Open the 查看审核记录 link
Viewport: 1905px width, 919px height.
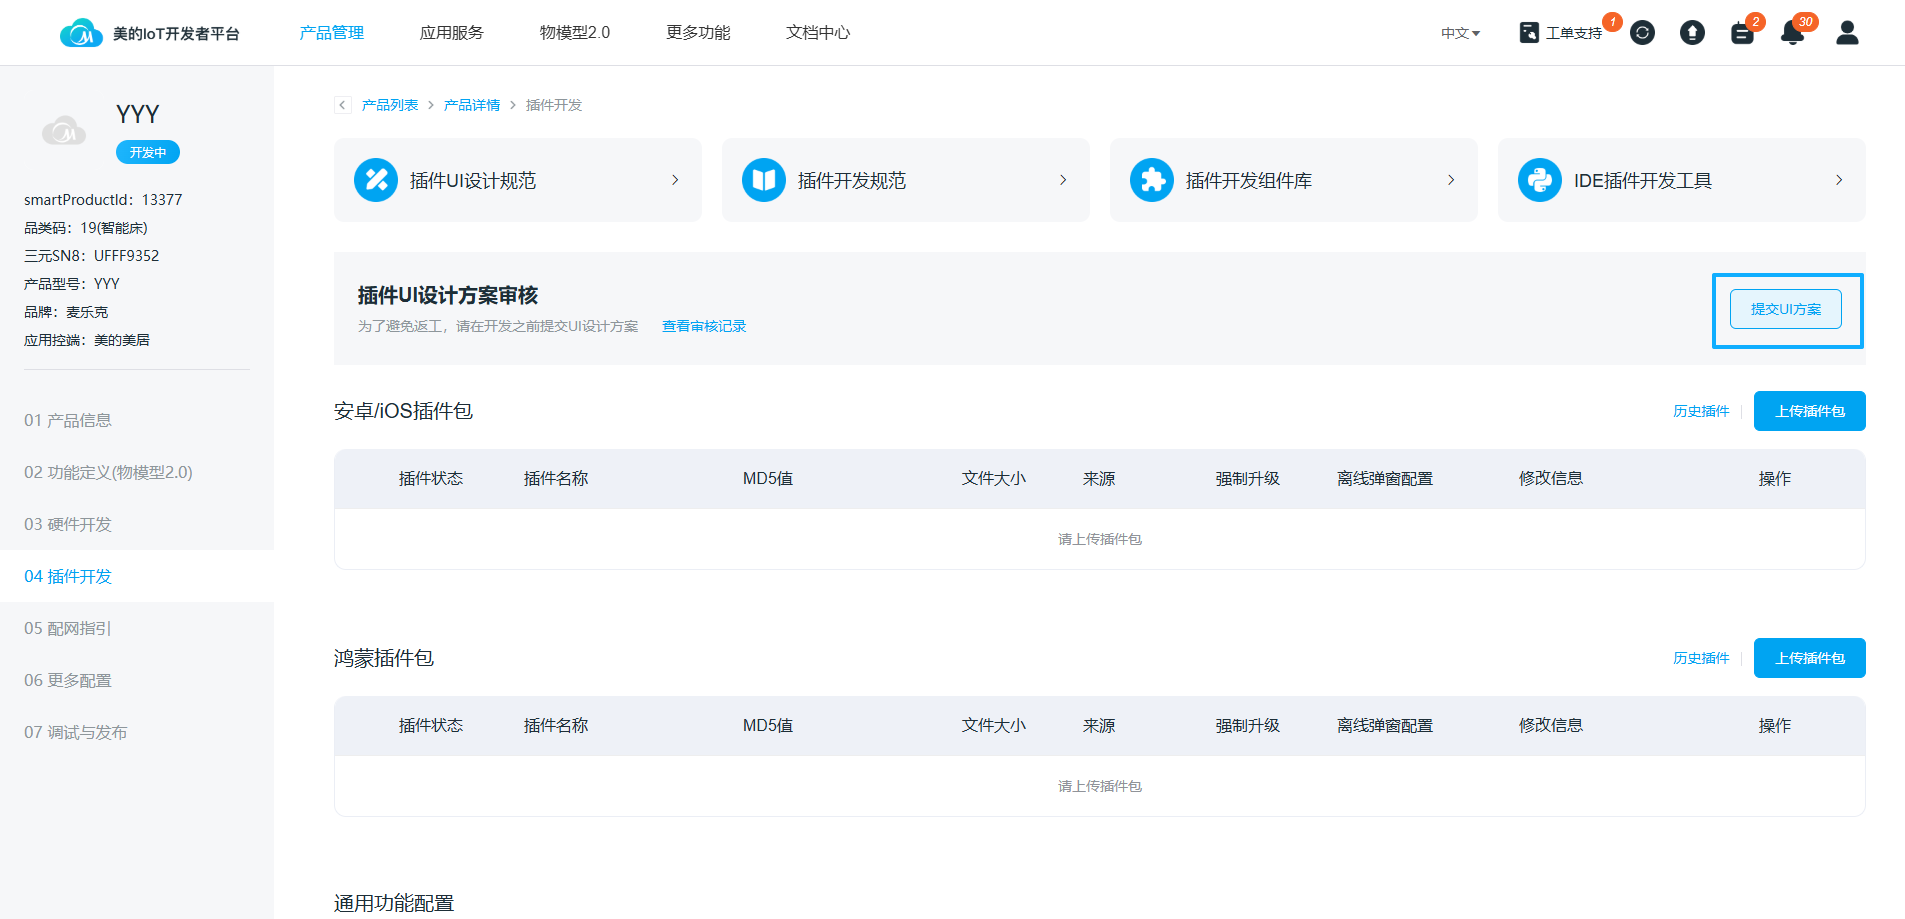[x=704, y=326]
